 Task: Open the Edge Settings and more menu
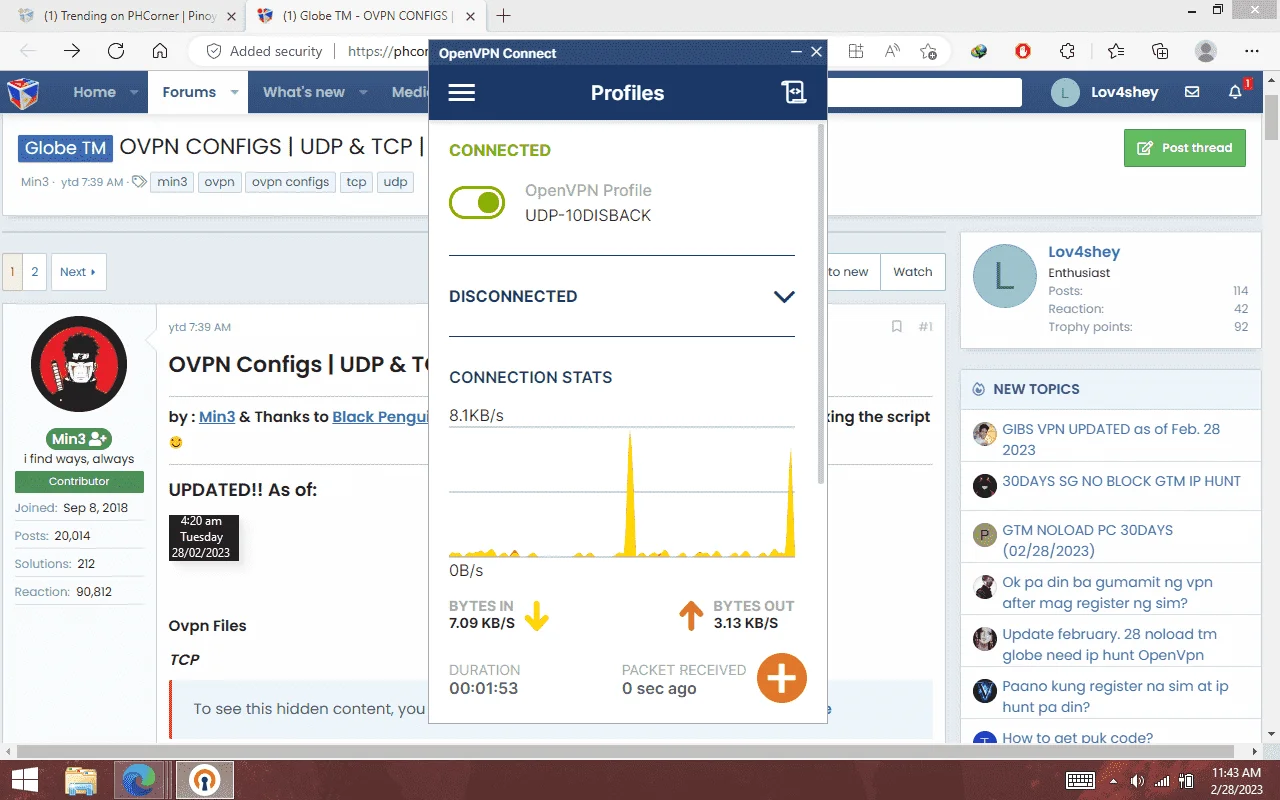coord(1252,51)
